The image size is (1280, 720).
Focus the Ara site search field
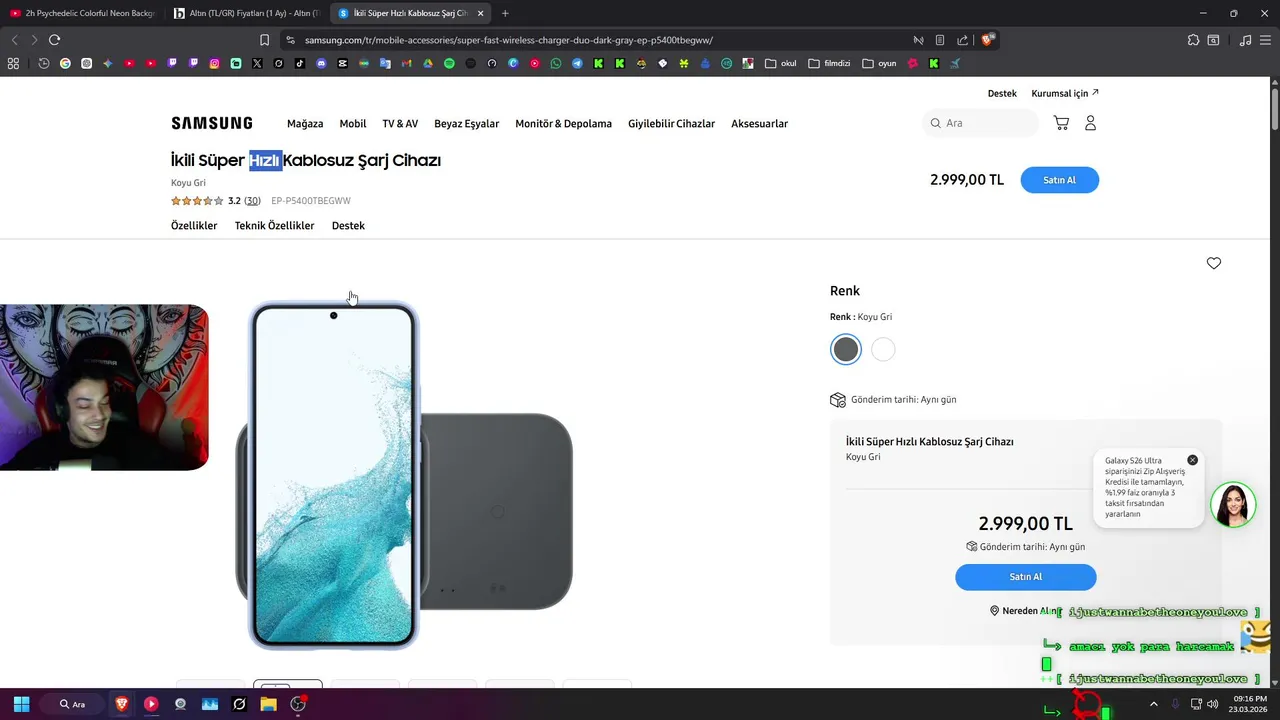pyautogui.click(x=980, y=123)
